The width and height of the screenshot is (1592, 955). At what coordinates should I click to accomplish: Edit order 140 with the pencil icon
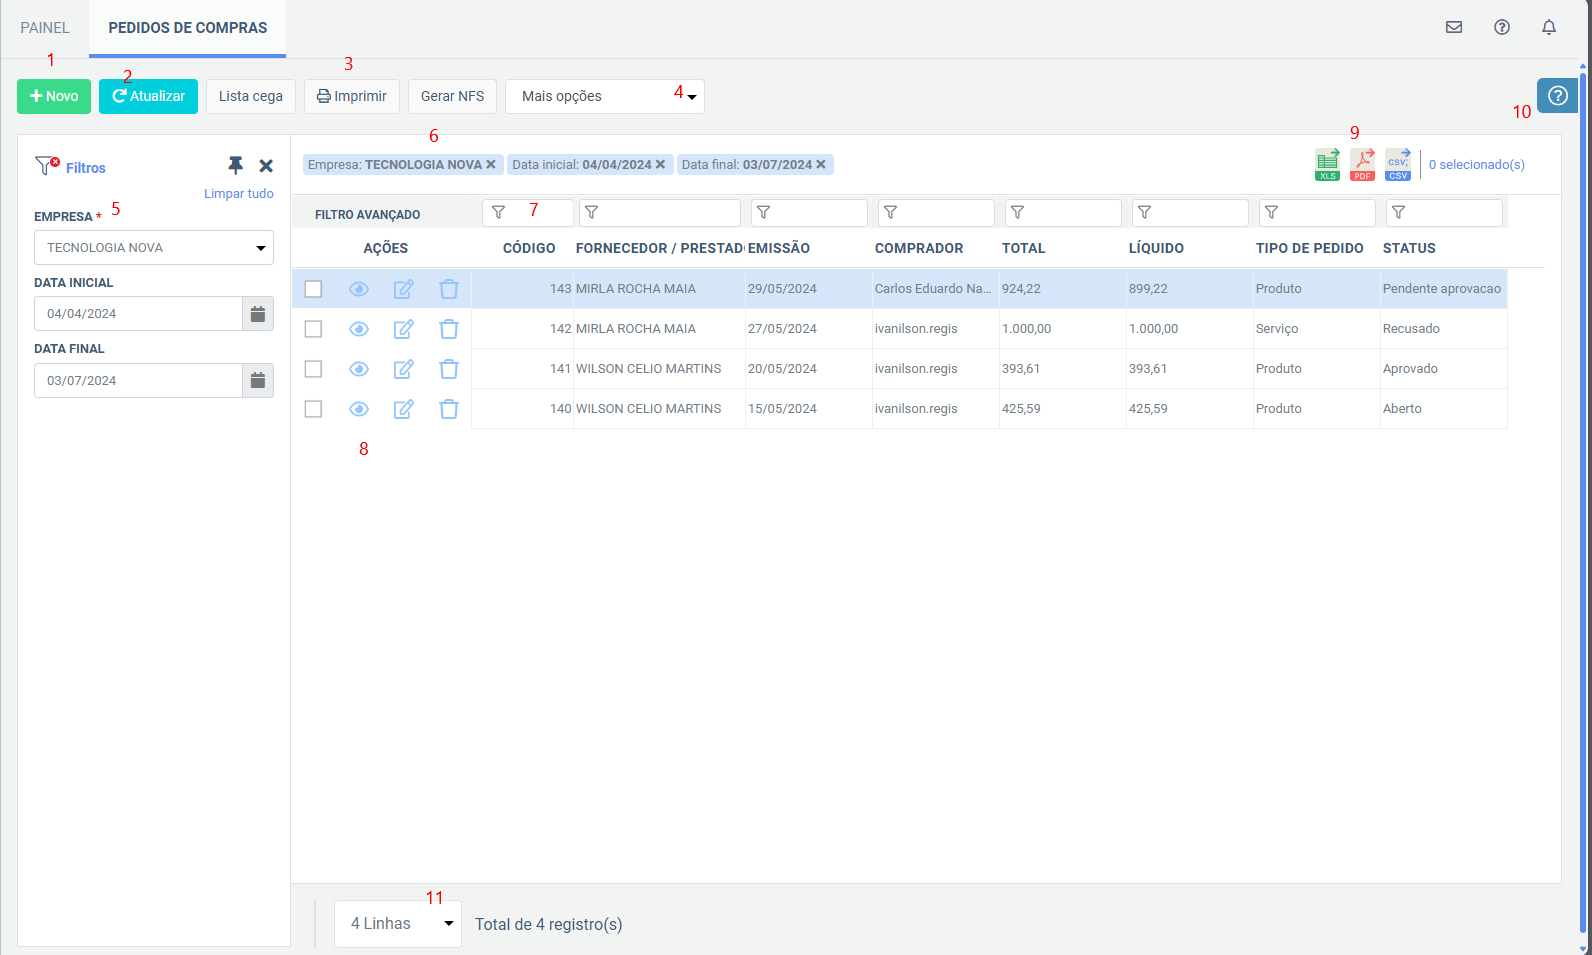coord(404,409)
